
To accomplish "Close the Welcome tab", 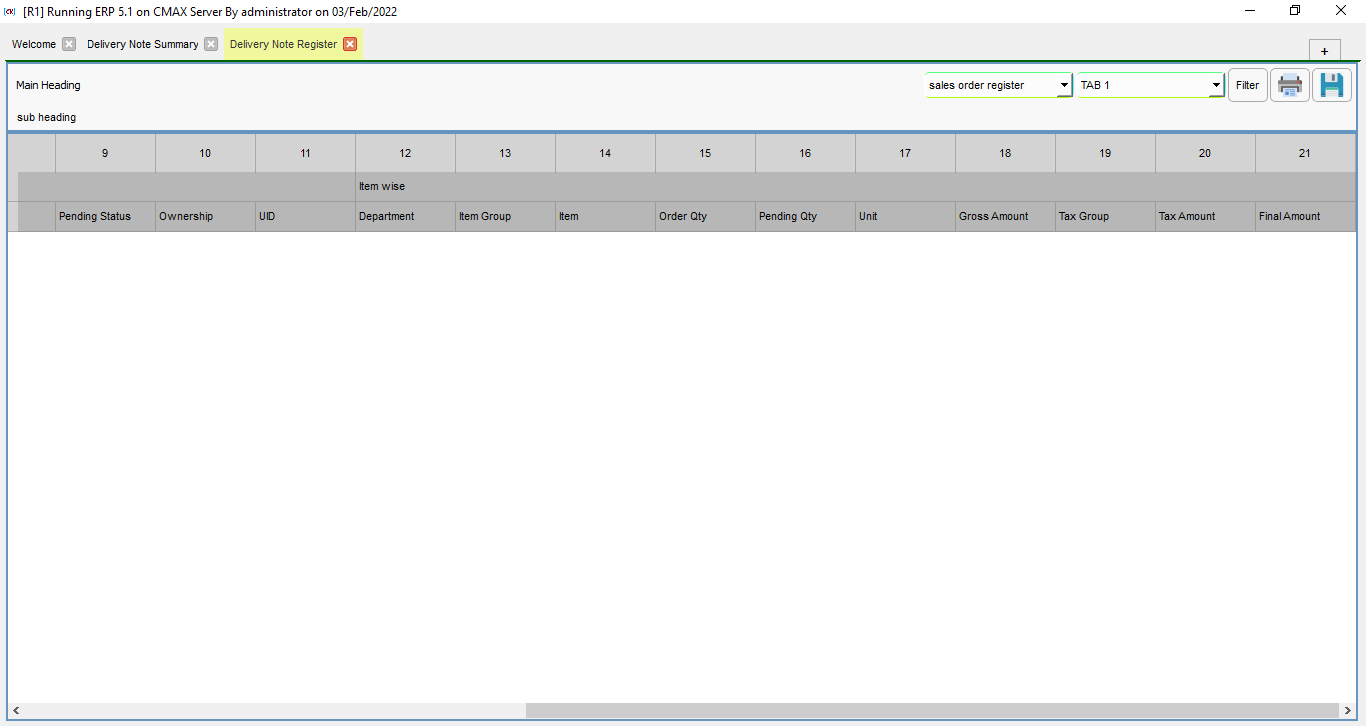I will pos(67,44).
